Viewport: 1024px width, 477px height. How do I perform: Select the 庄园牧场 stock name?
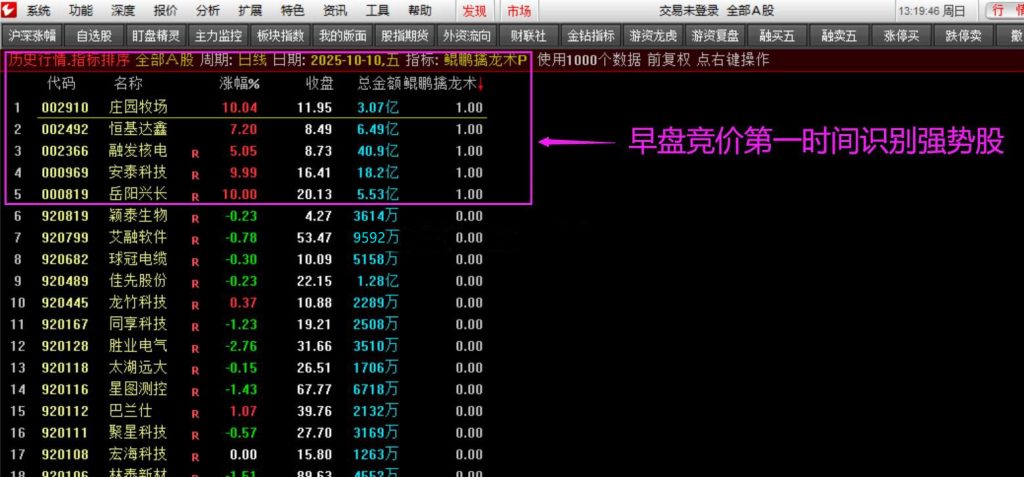coord(138,107)
